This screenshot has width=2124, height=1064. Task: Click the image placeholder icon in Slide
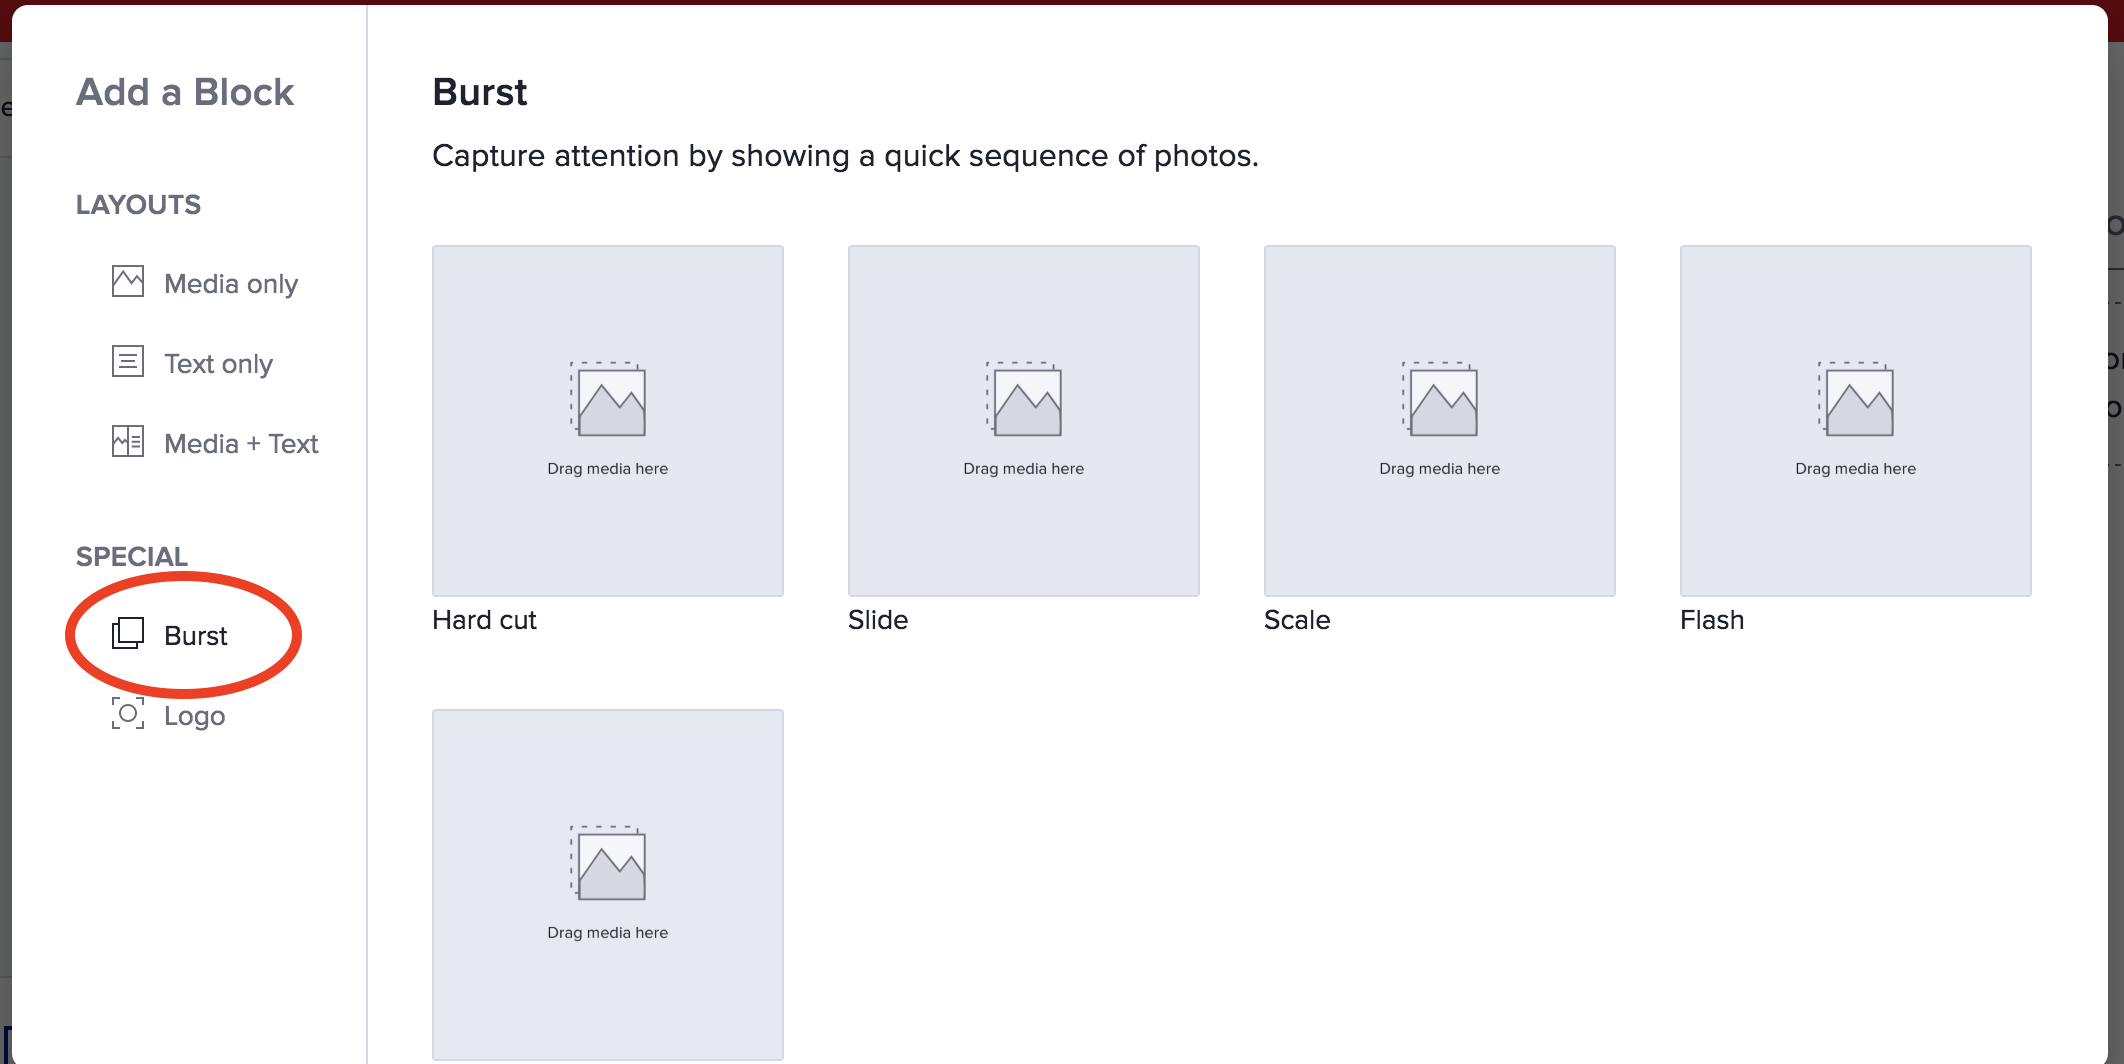pyautogui.click(x=1024, y=399)
